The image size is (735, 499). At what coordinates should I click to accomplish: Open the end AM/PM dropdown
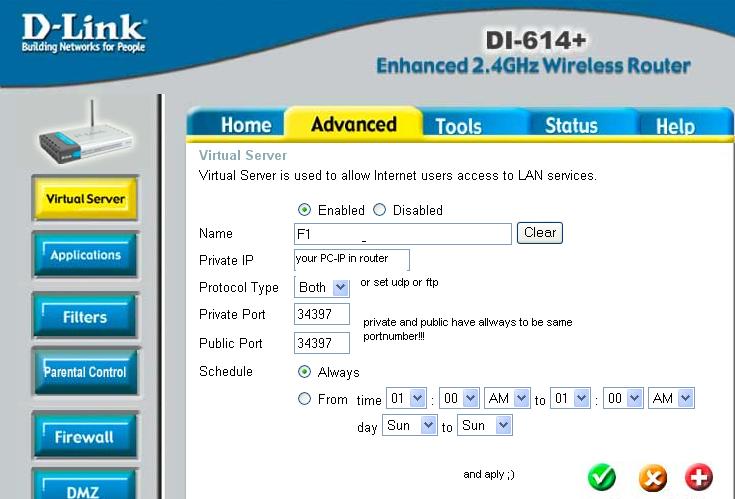[671, 398]
